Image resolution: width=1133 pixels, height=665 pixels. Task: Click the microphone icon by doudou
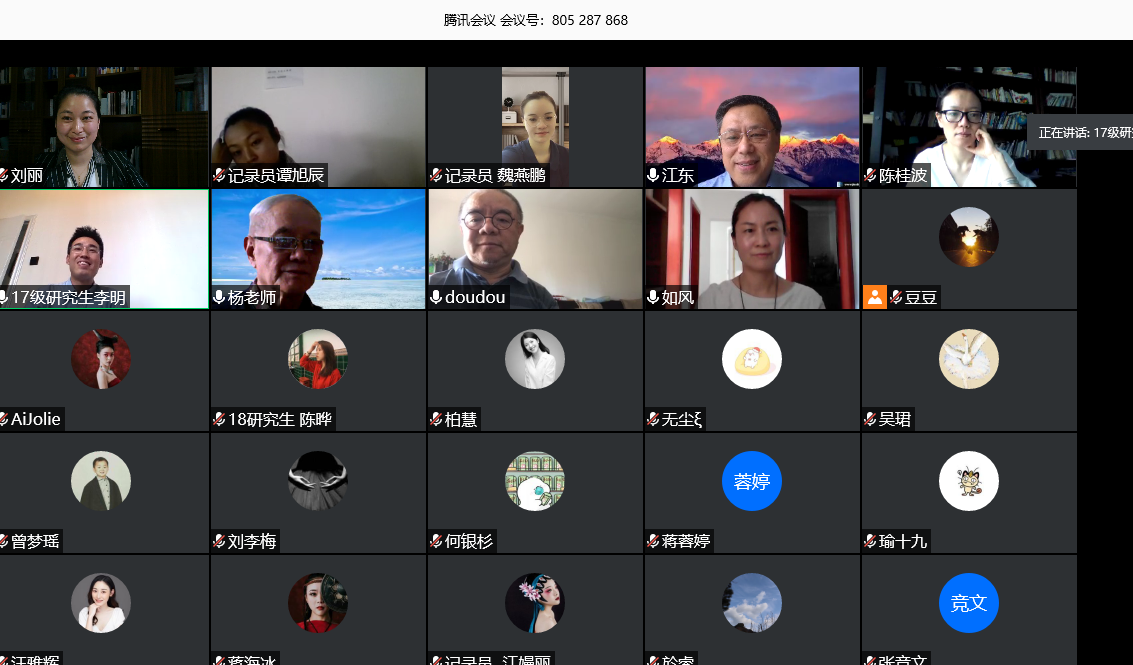[x=436, y=297]
